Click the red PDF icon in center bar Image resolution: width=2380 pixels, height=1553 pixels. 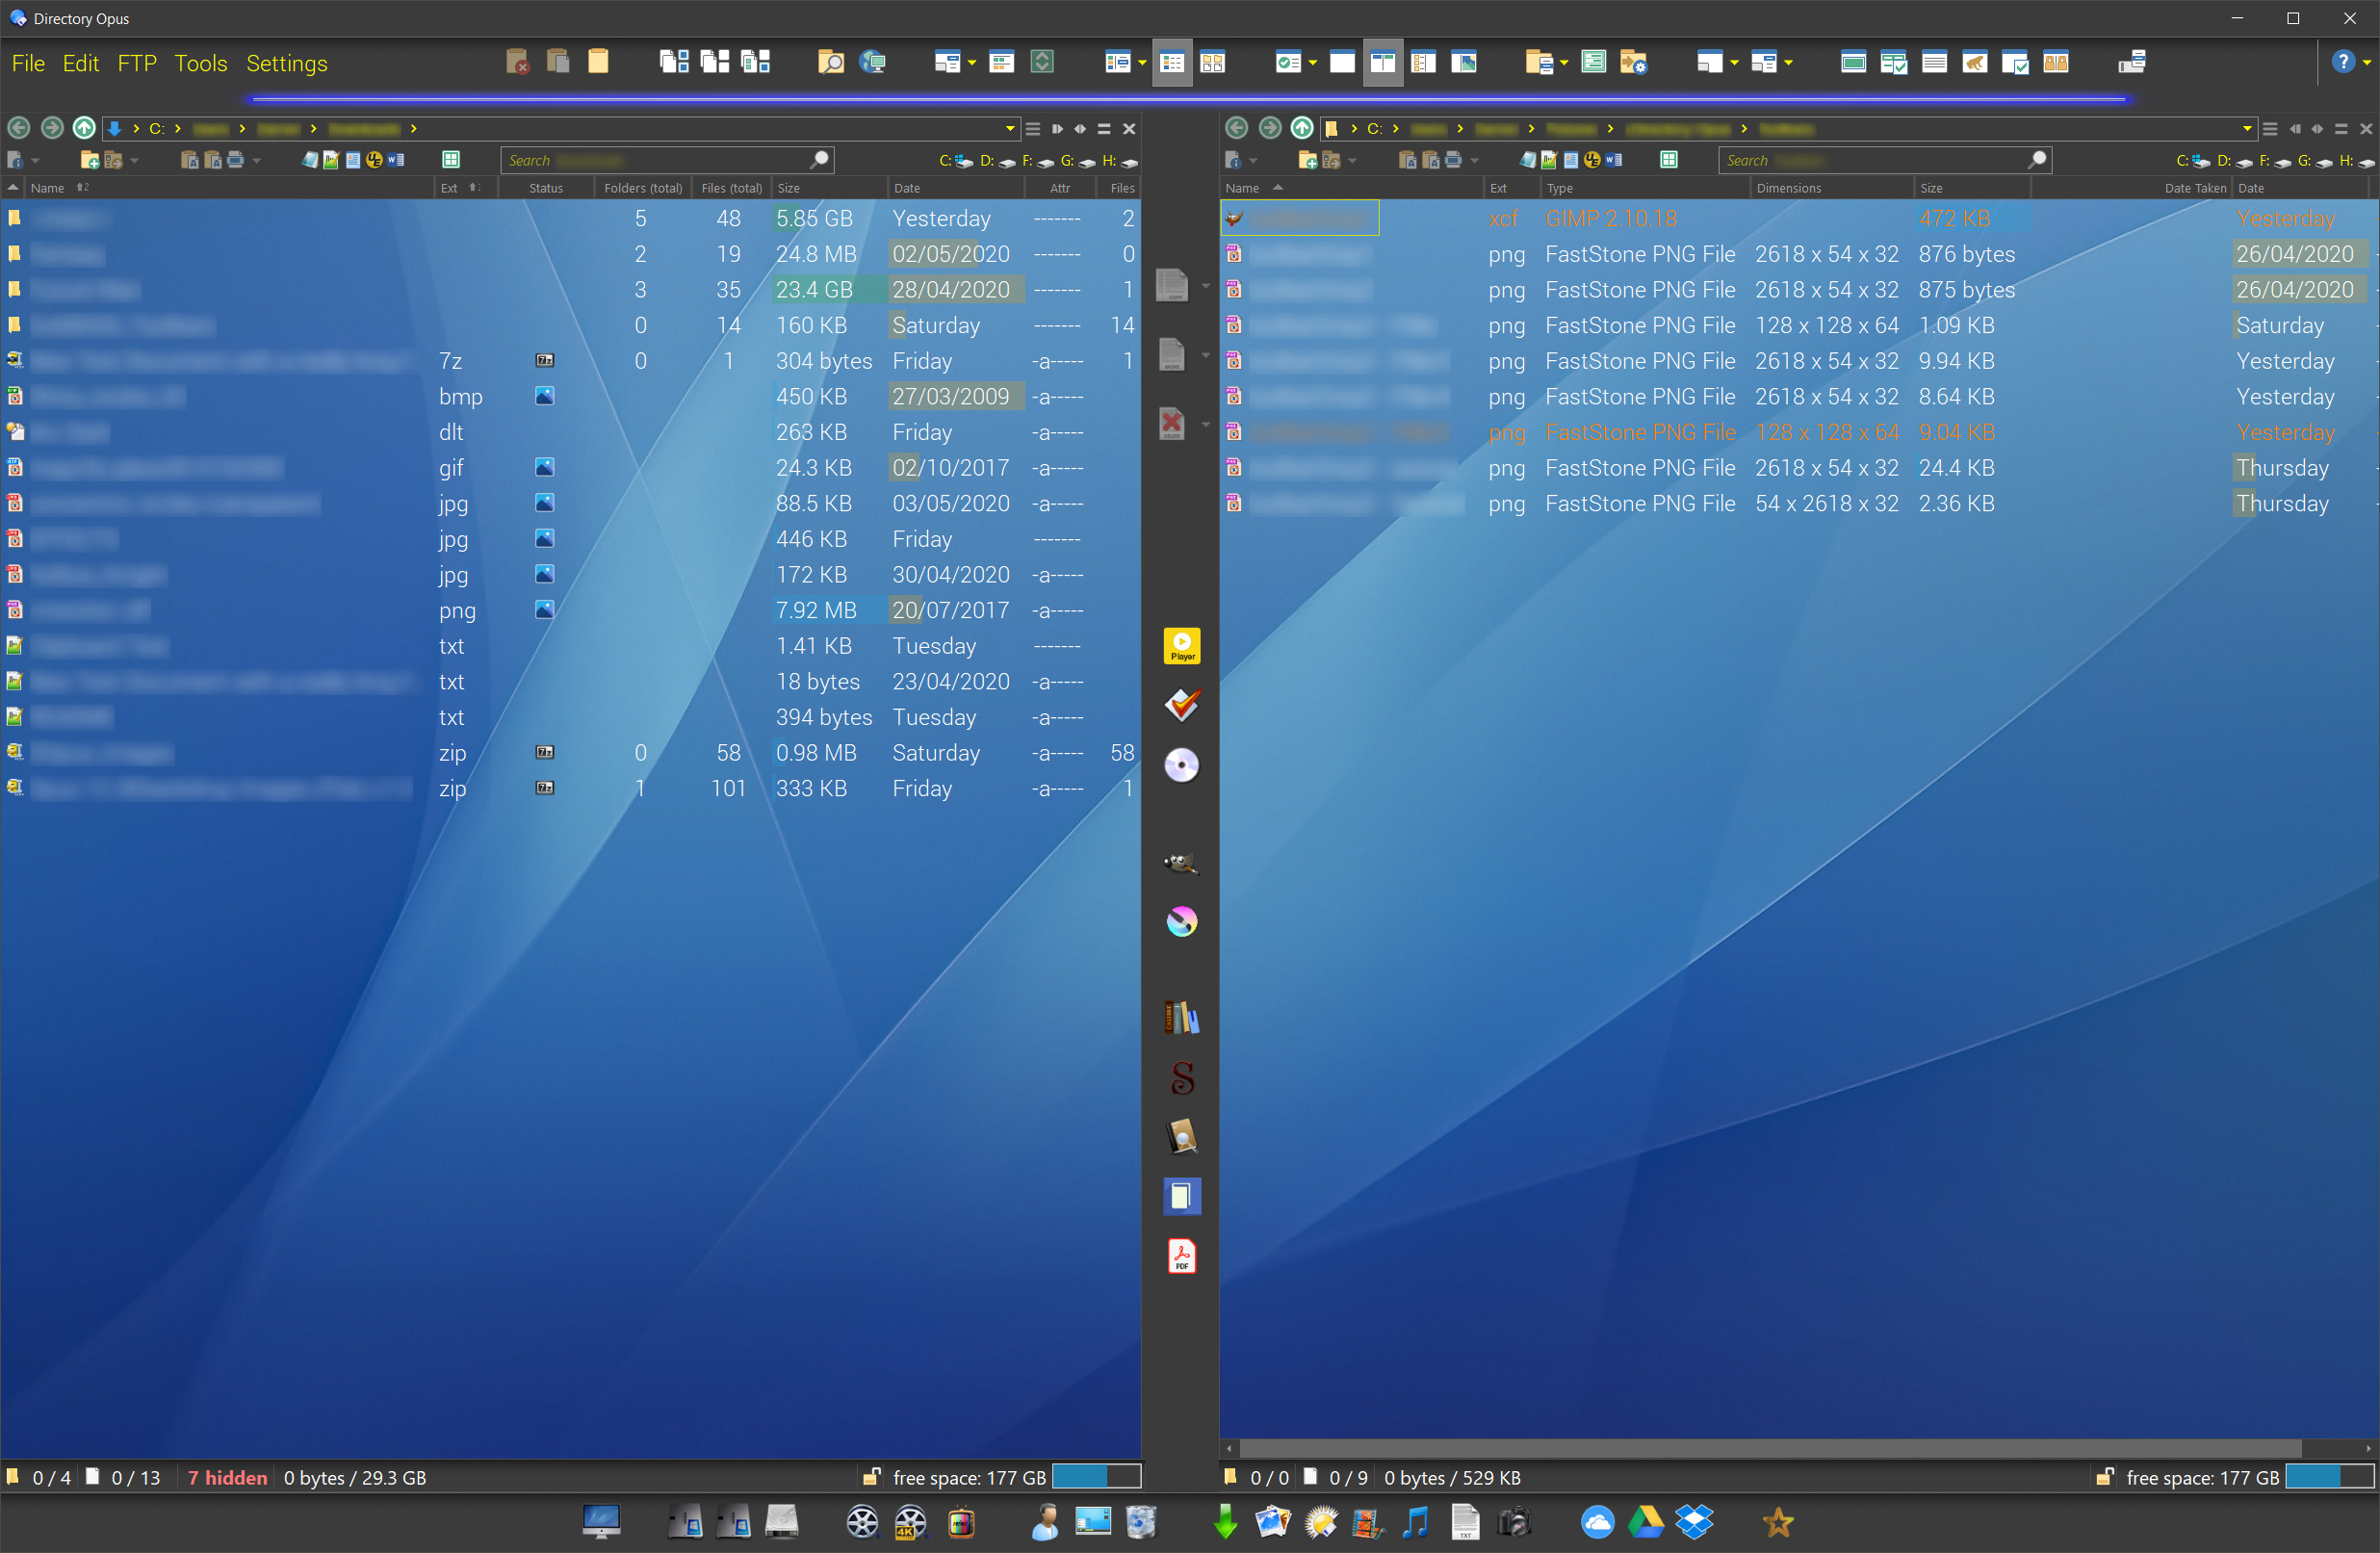click(1181, 1255)
